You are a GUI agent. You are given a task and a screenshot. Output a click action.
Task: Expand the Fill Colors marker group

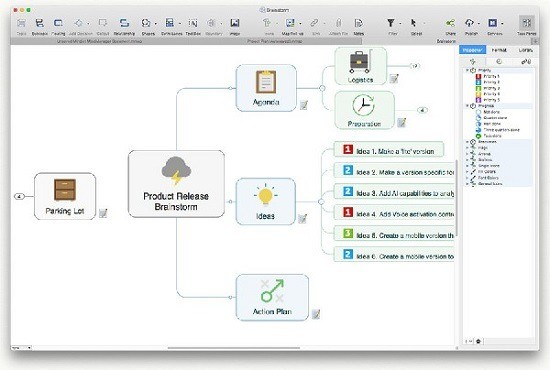[468, 172]
